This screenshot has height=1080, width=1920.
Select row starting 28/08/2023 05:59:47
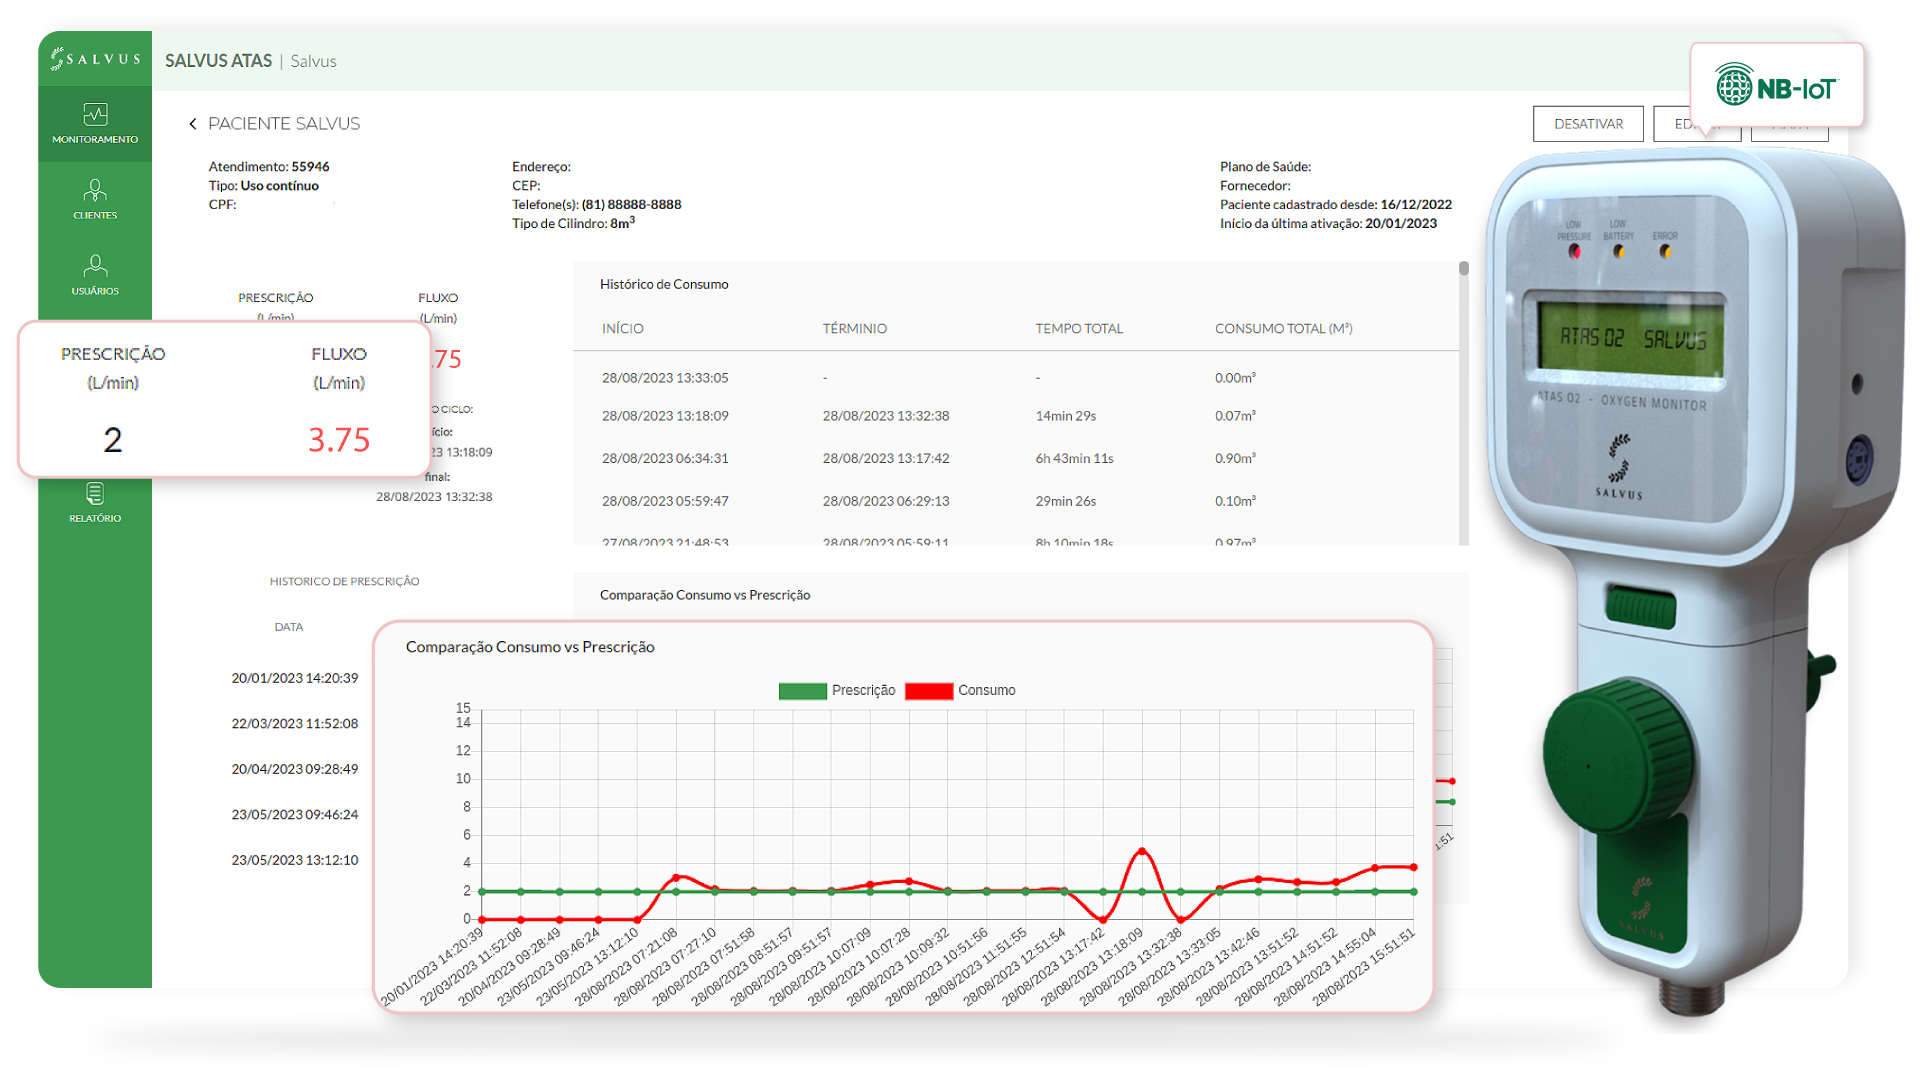point(1015,501)
